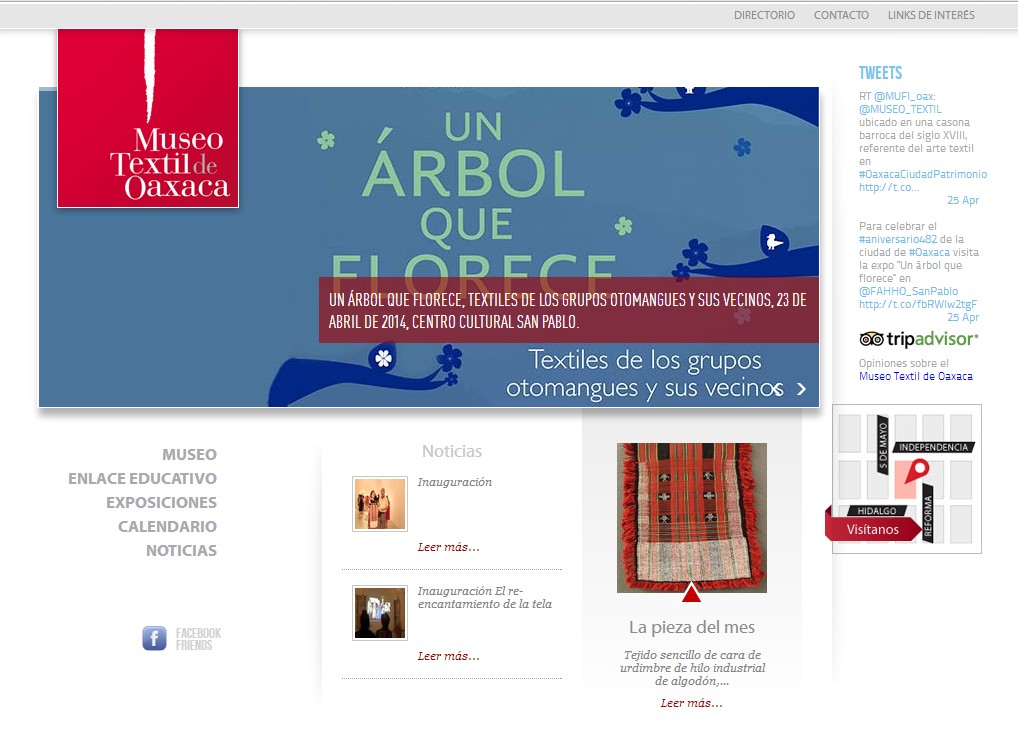Image resolution: width=1018 pixels, height=736 pixels.
Task: Open Links de Interés in top bar
Action: 931,15
